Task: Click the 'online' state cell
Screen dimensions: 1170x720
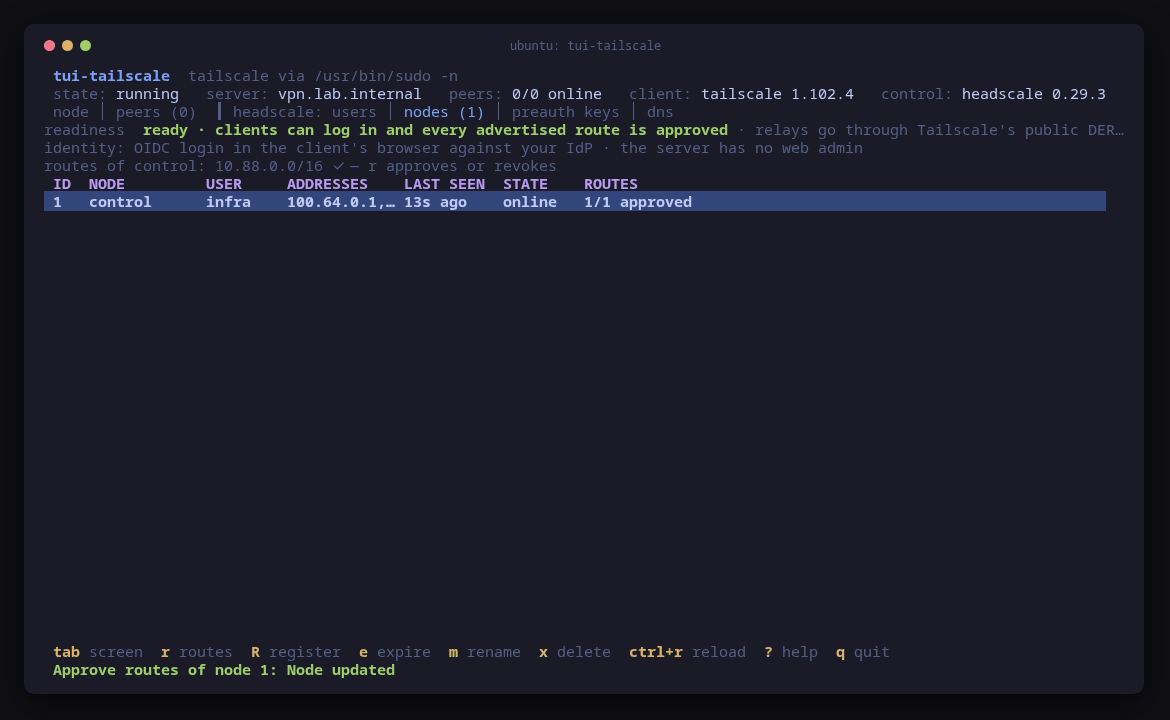Action: (x=530, y=201)
